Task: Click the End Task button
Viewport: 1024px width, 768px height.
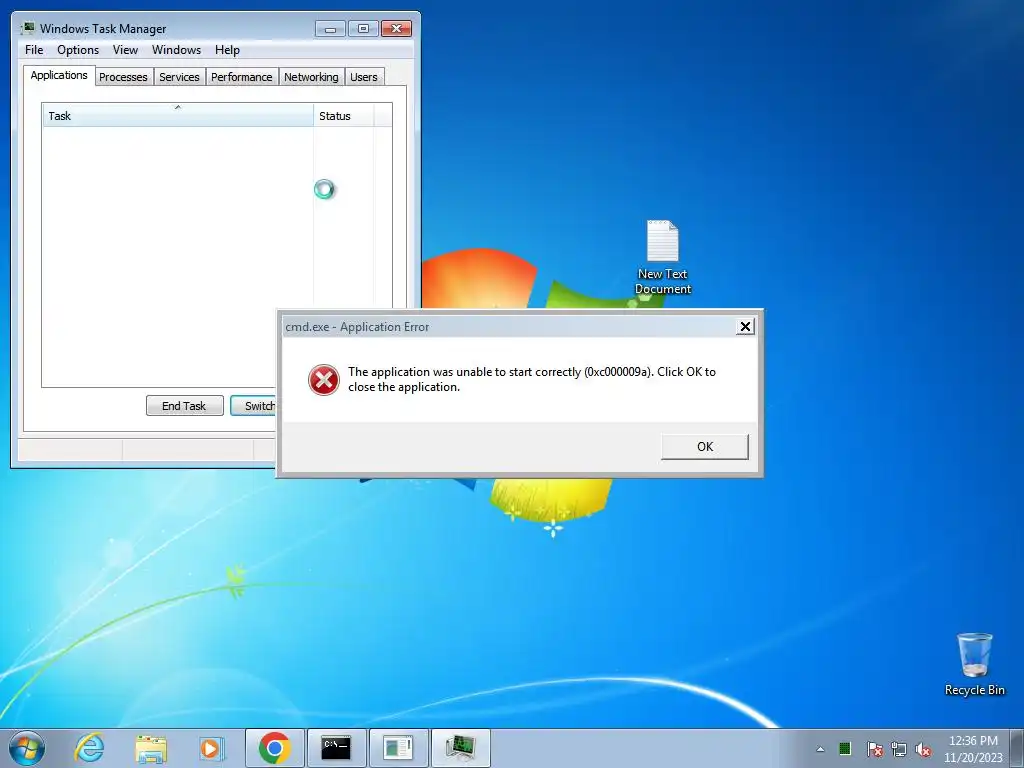Action: click(x=184, y=406)
